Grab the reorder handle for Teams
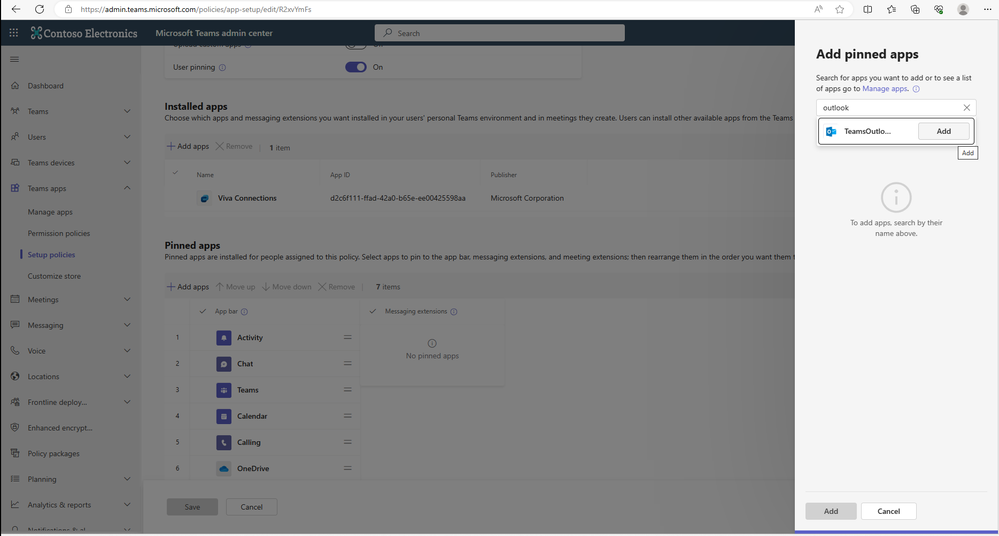The width and height of the screenshot is (999, 536). (x=348, y=389)
